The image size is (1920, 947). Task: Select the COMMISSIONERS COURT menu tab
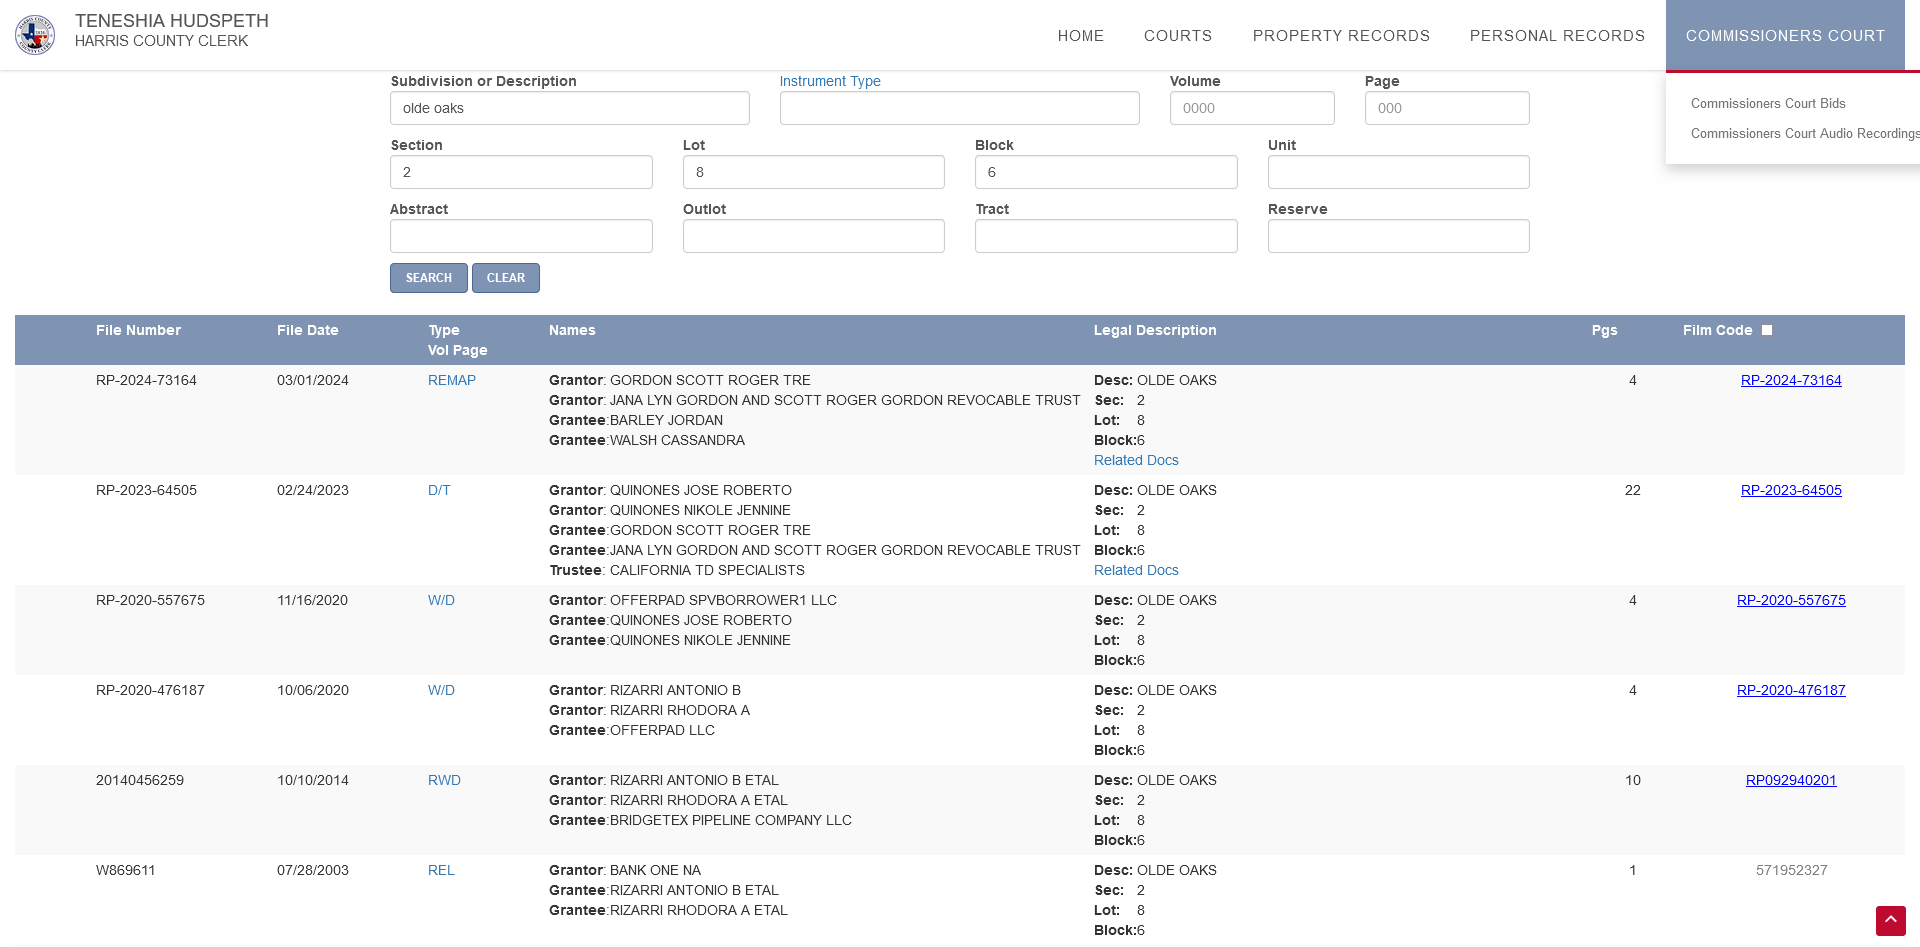[1786, 36]
